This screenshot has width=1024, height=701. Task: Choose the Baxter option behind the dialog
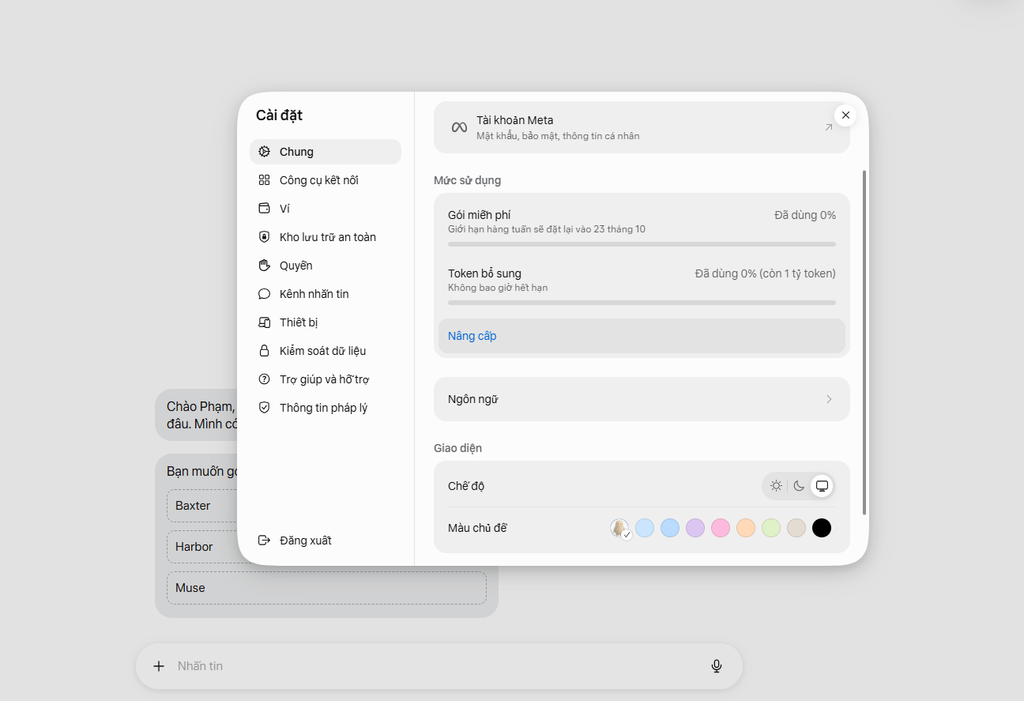coord(202,506)
